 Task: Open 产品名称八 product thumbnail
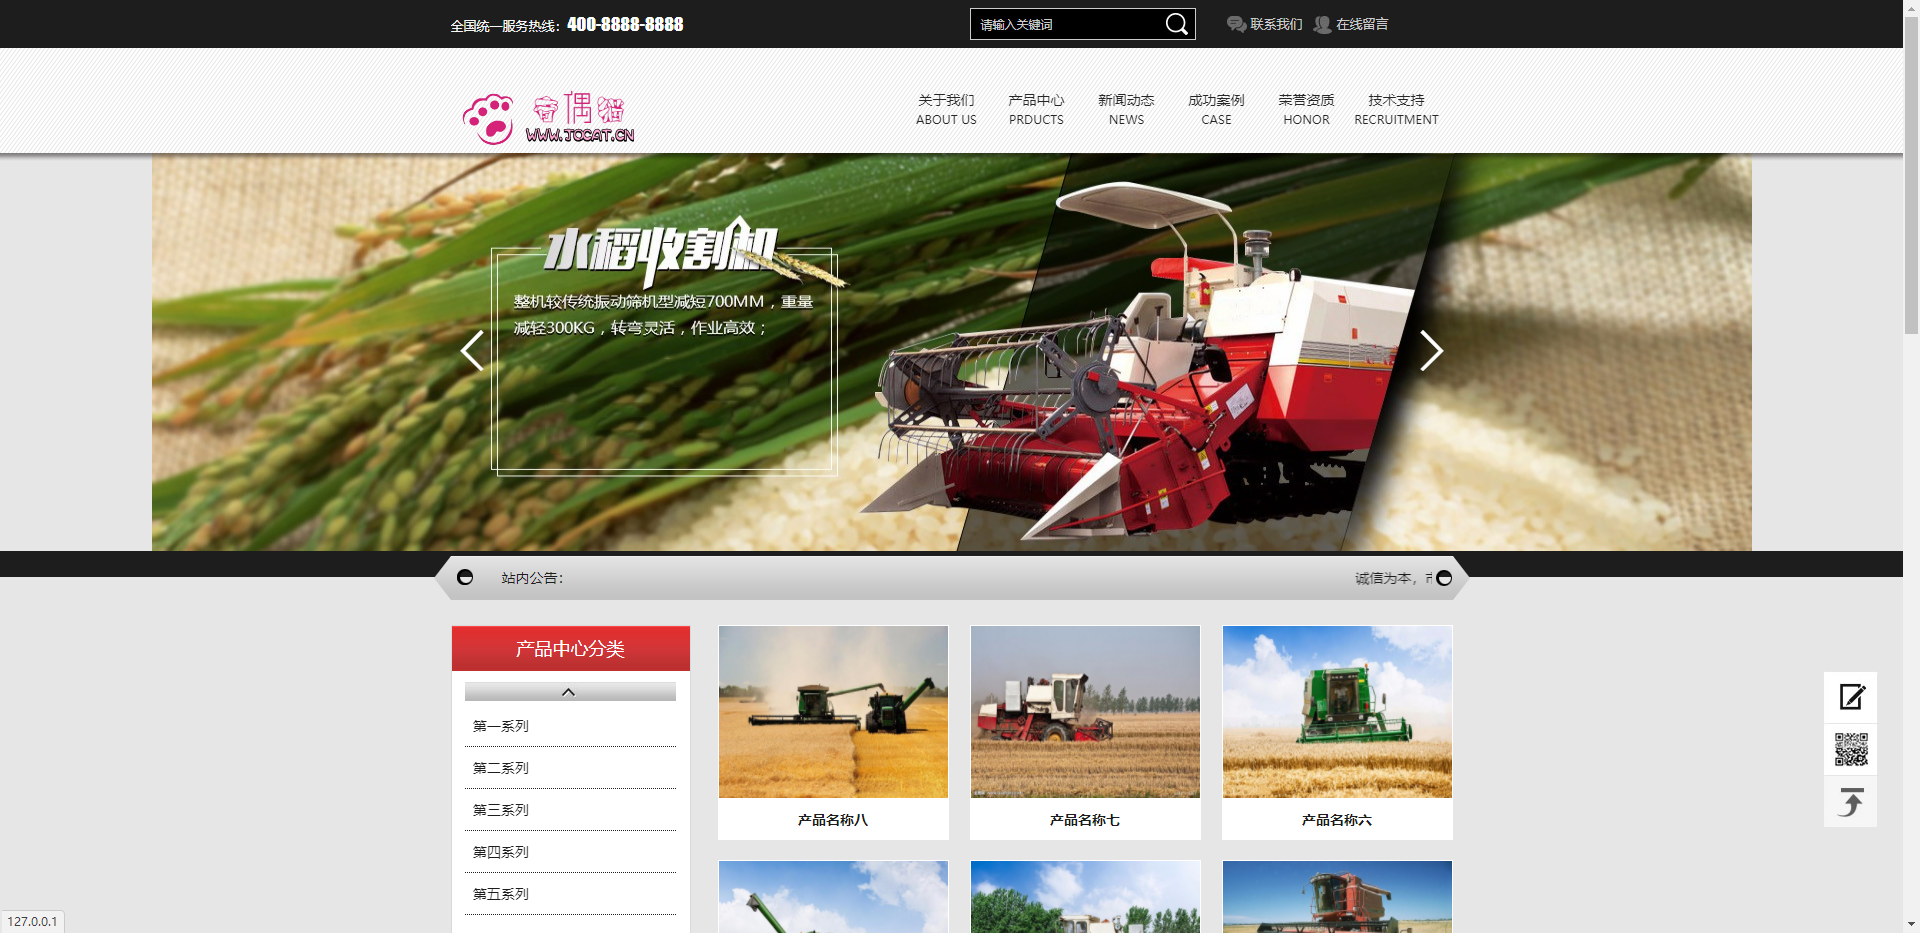pos(833,712)
